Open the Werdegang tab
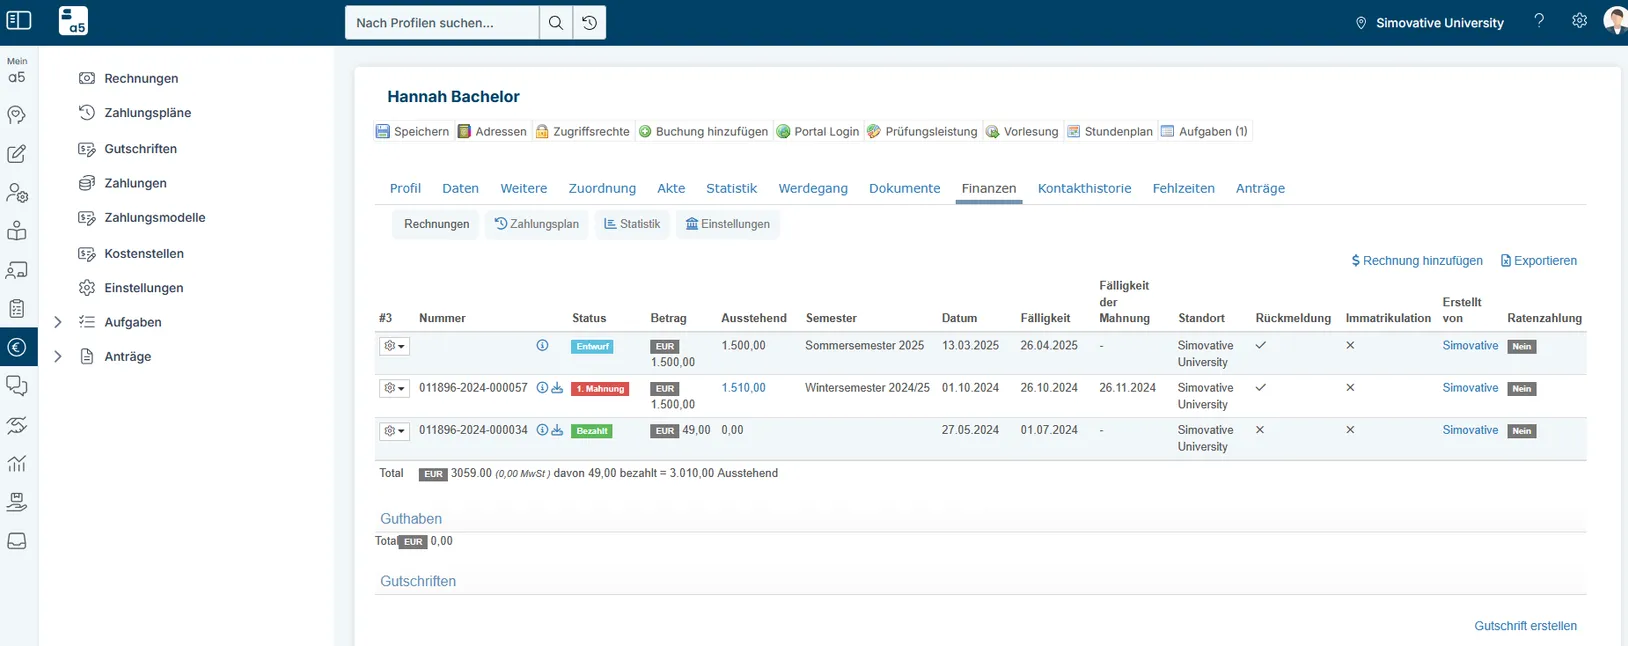The height and width of the screenshot is (646, 1628). (x=813, y=188)
